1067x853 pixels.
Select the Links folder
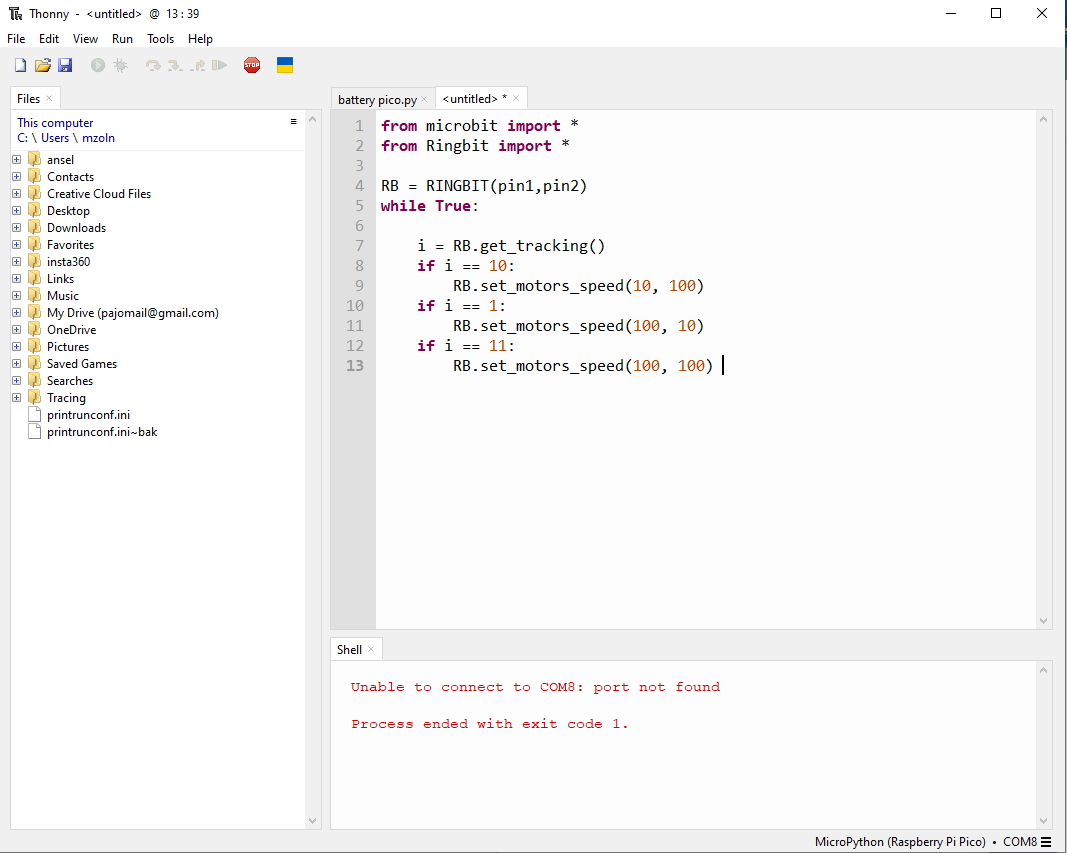(x=61, y=279)
